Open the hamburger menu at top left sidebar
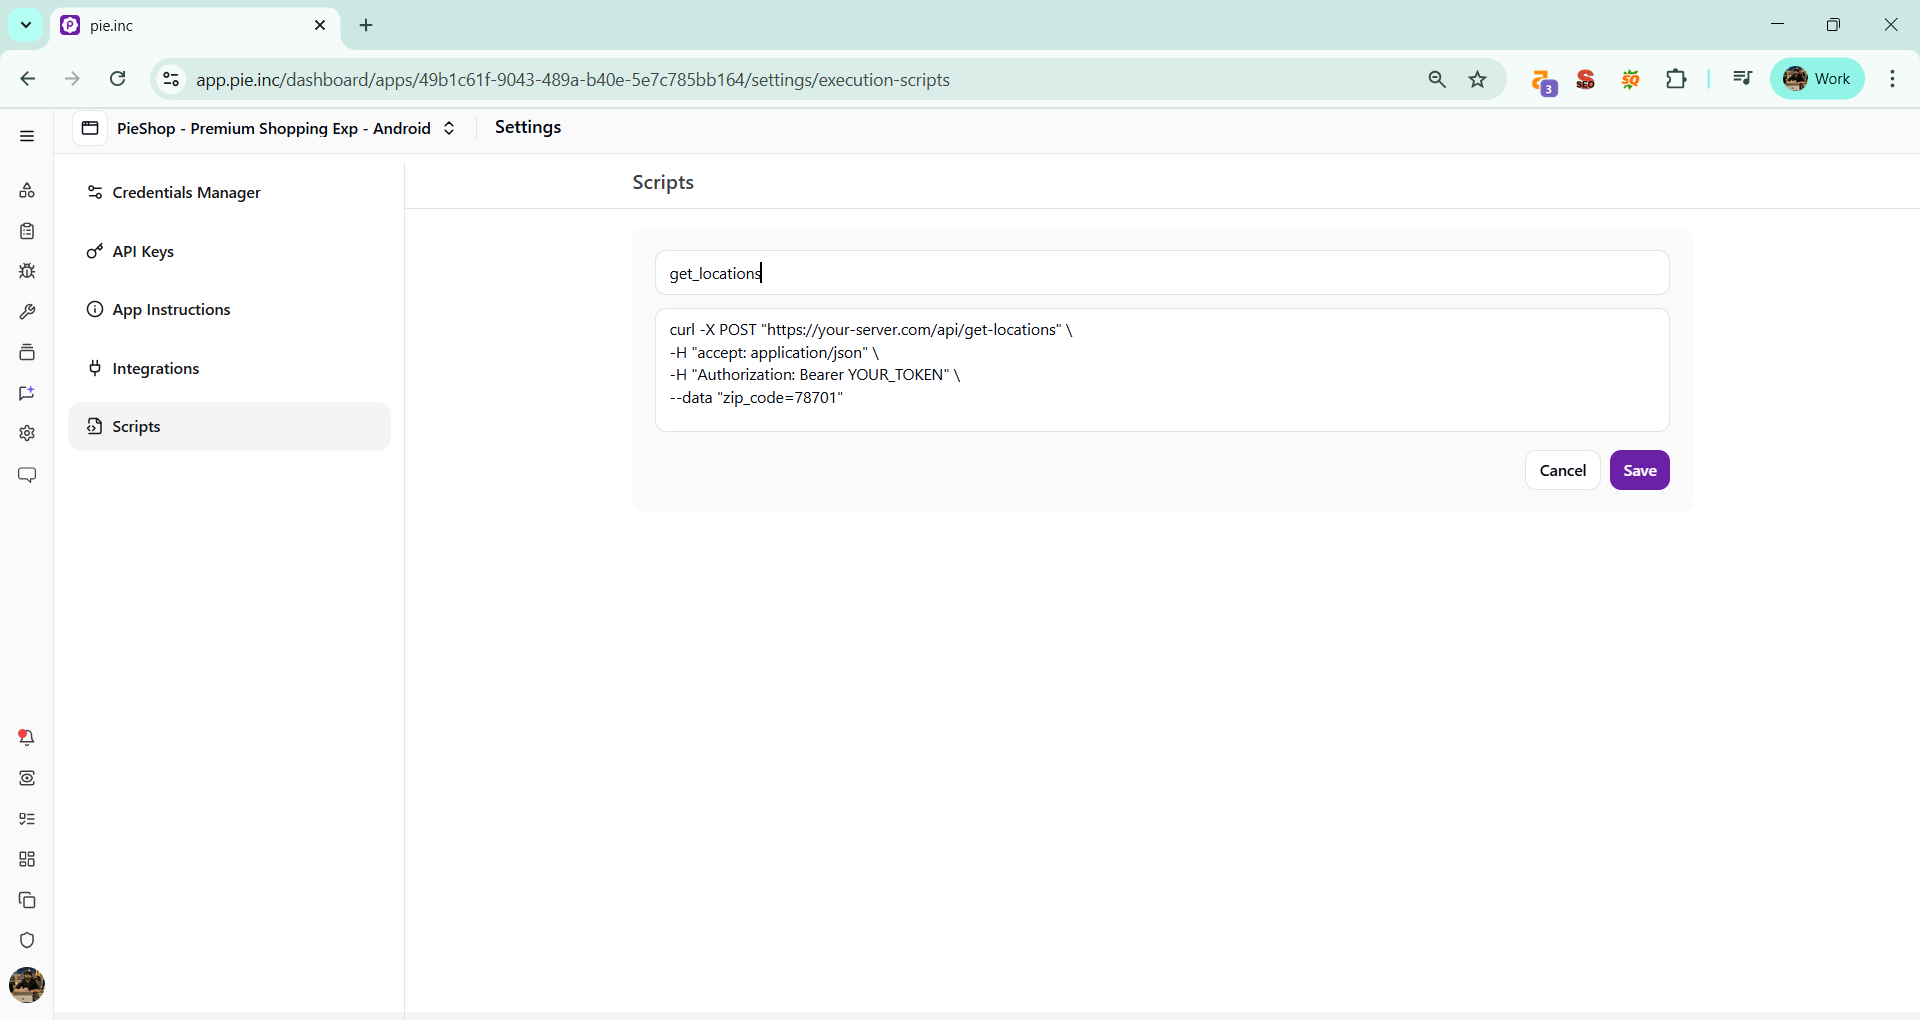The width and height of the screenshot is (1920, 1020). (27, 135)
